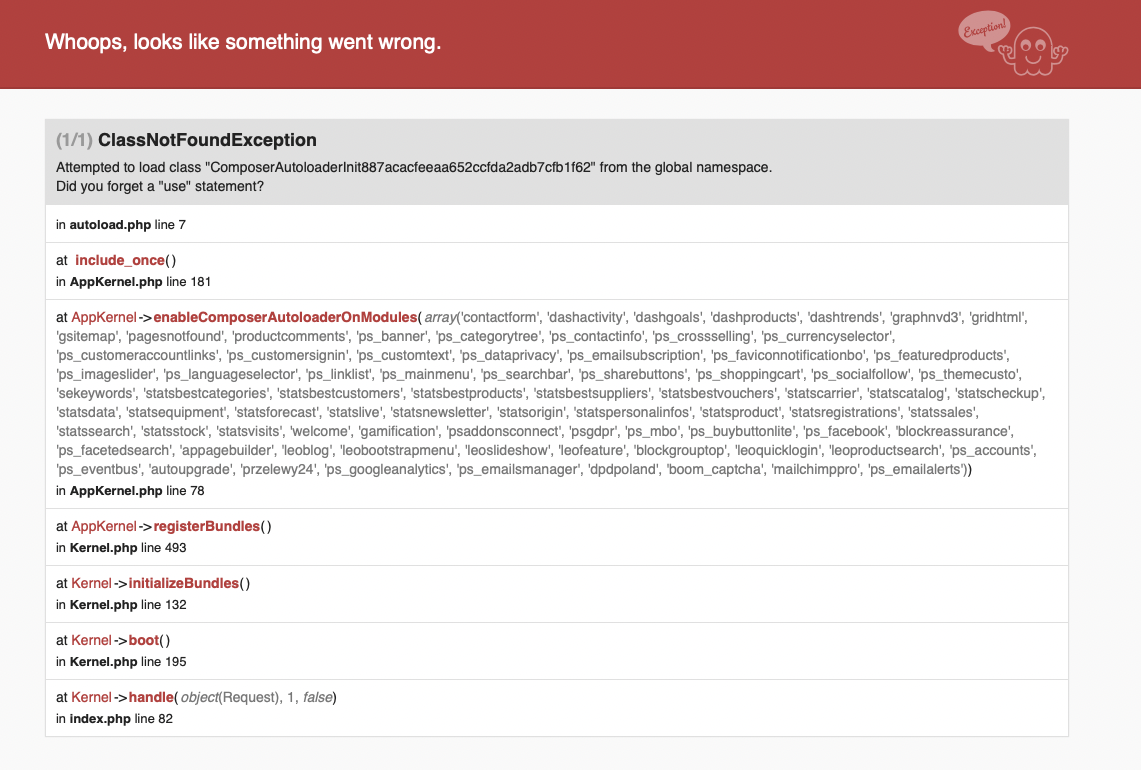The width and height of the screenshot is (1141, 770).
Task: Click the AppKernel.php line 181 file reference
Action: pyautogui.click(x=133, y=282)
